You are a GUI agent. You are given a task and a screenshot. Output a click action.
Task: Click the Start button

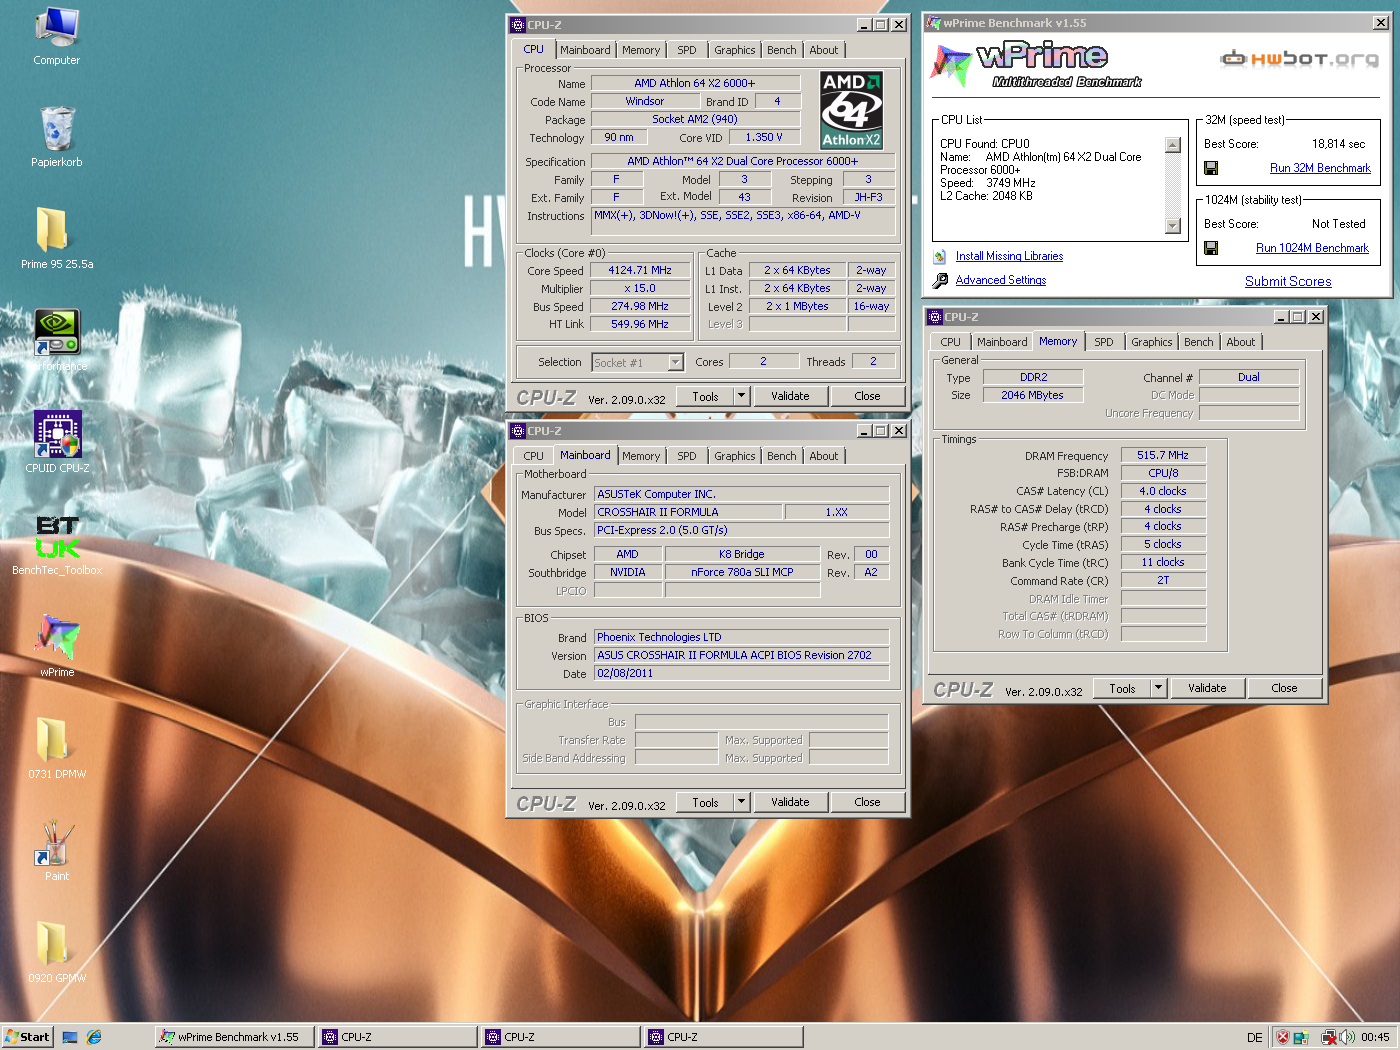27,1037
